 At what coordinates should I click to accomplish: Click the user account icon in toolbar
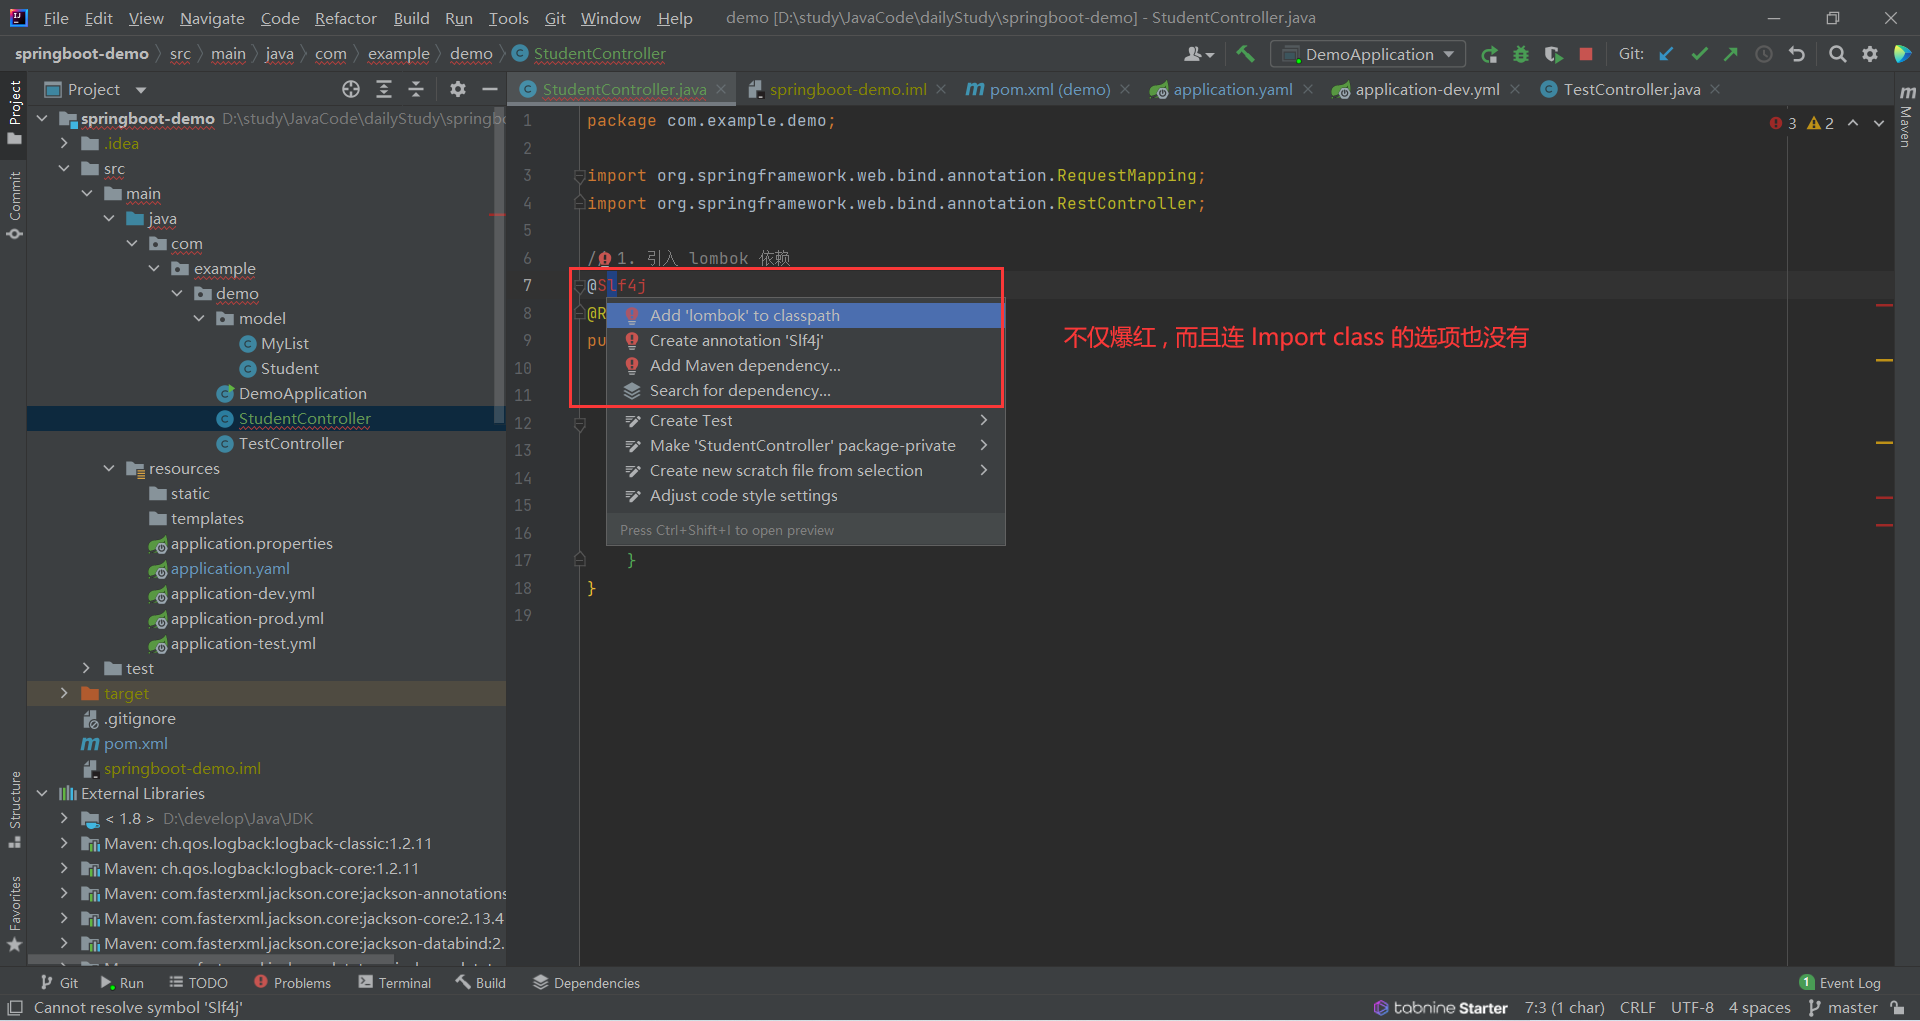click(1198, 54)
